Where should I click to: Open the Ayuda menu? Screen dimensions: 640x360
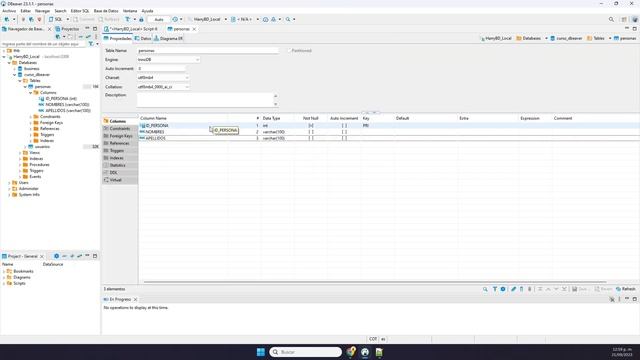147,11
